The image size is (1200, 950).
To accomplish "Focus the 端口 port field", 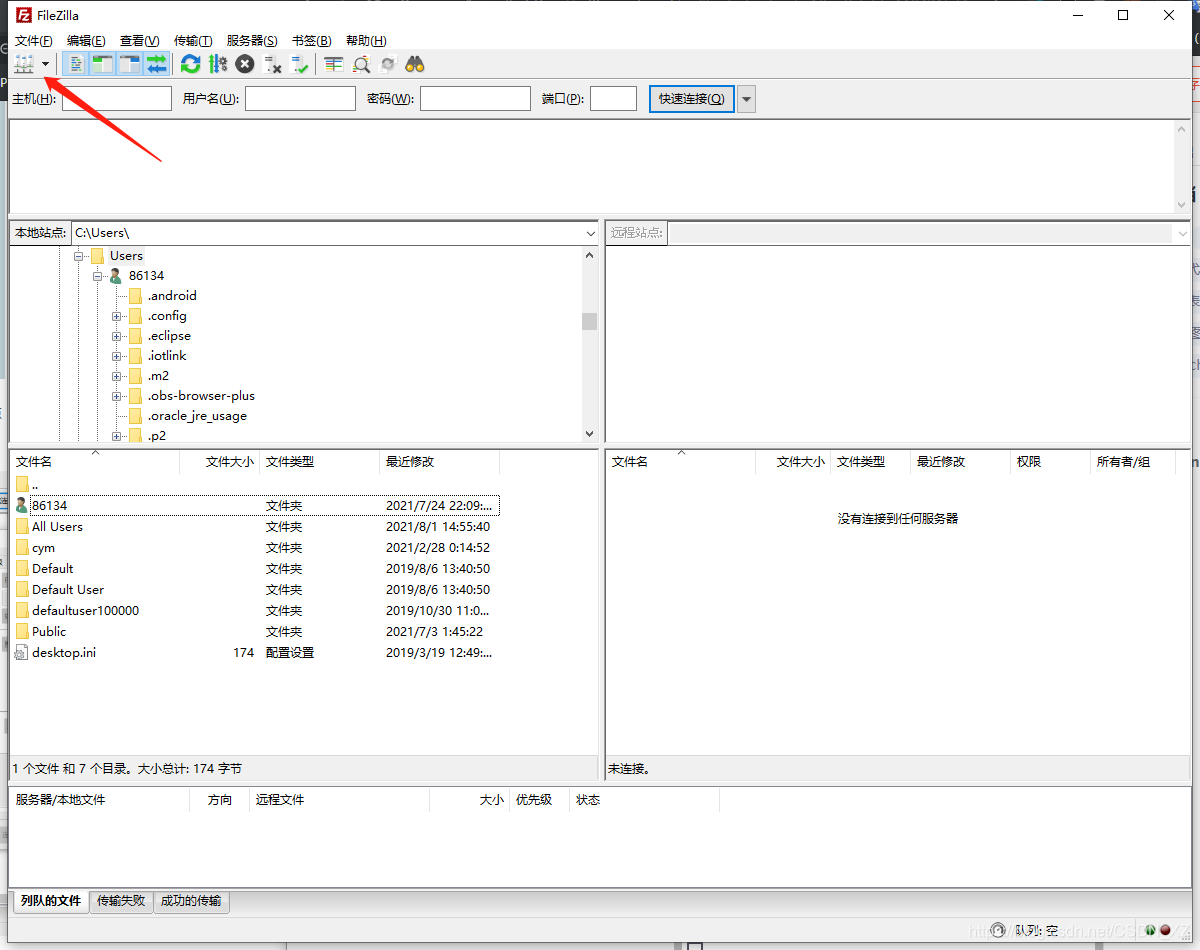I will pyautogui.click(x=613, y=98).
